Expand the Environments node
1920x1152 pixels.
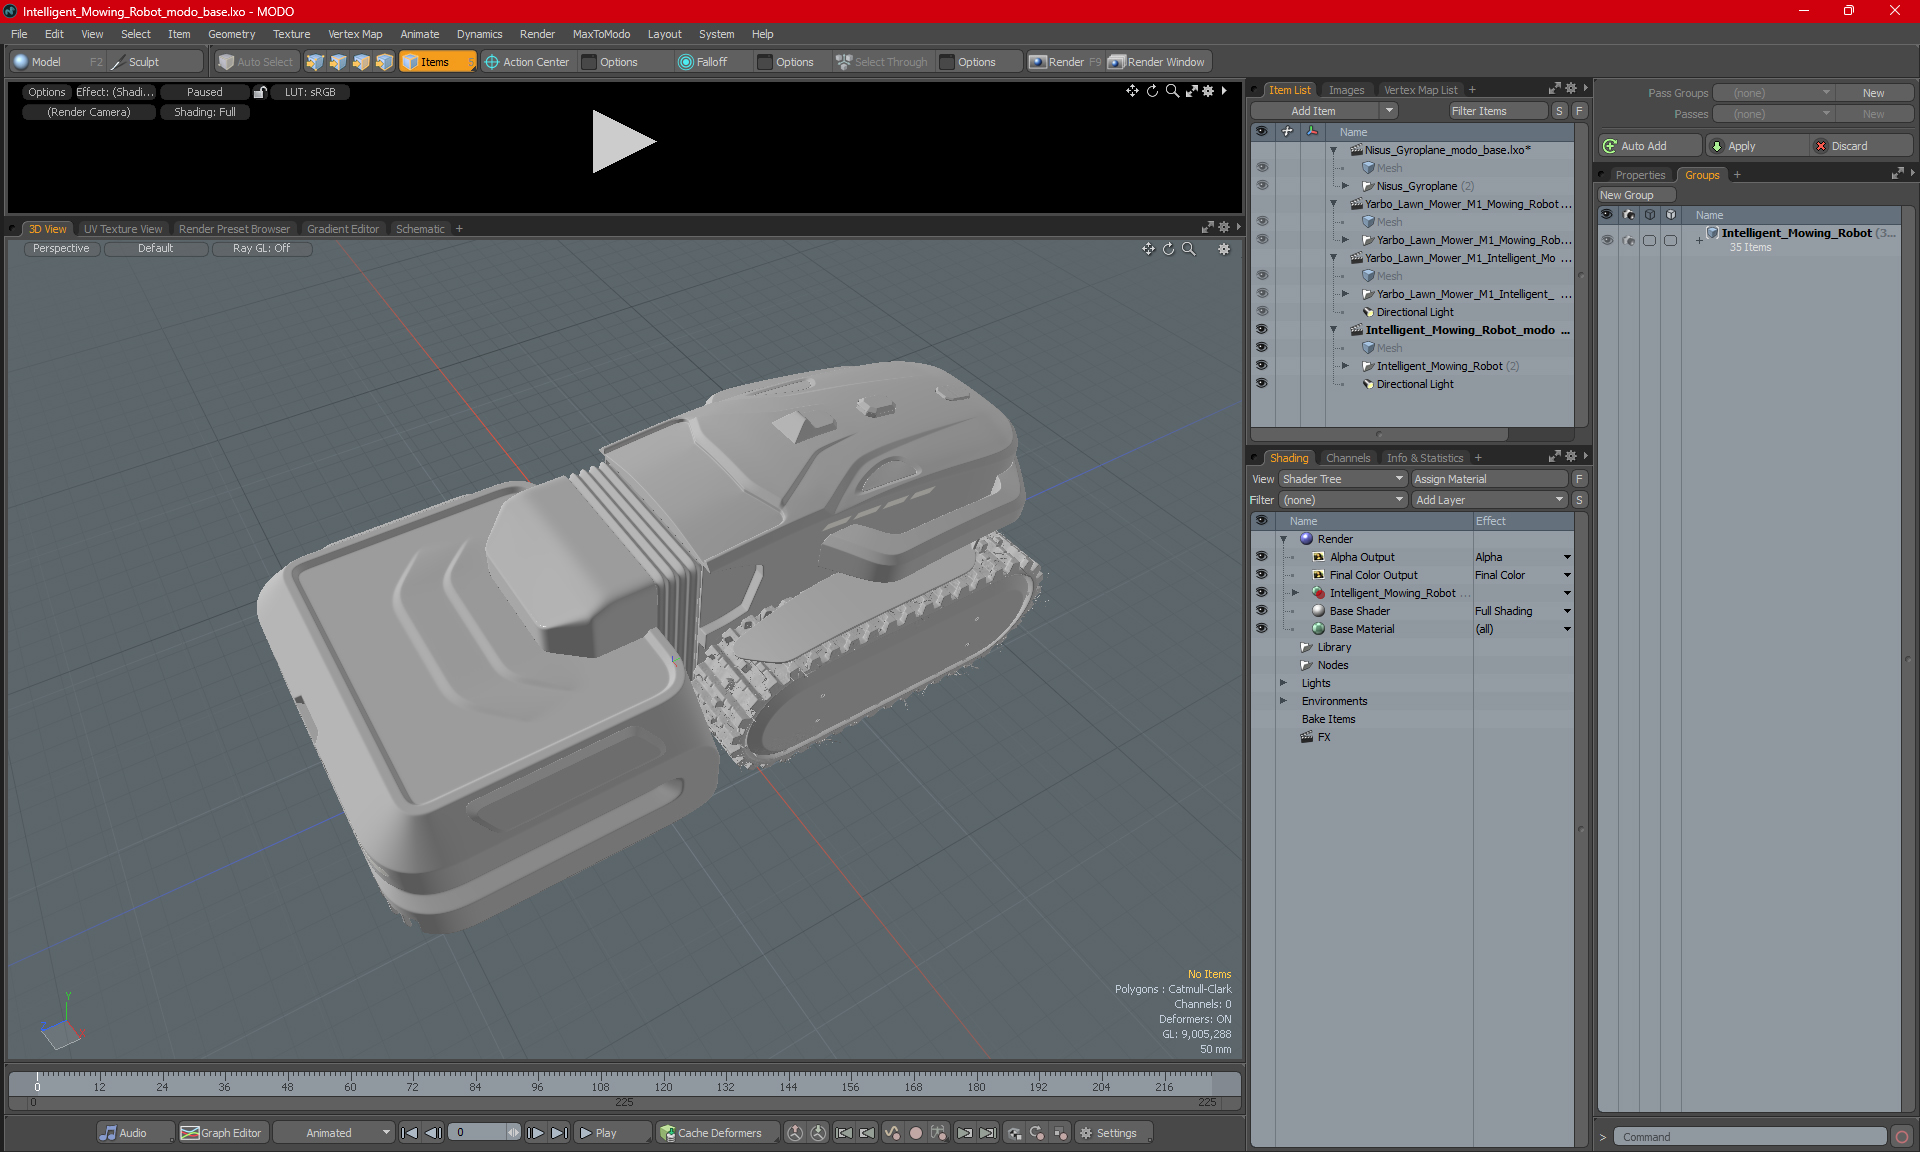pyautogui.click(x=1284, y=701)
